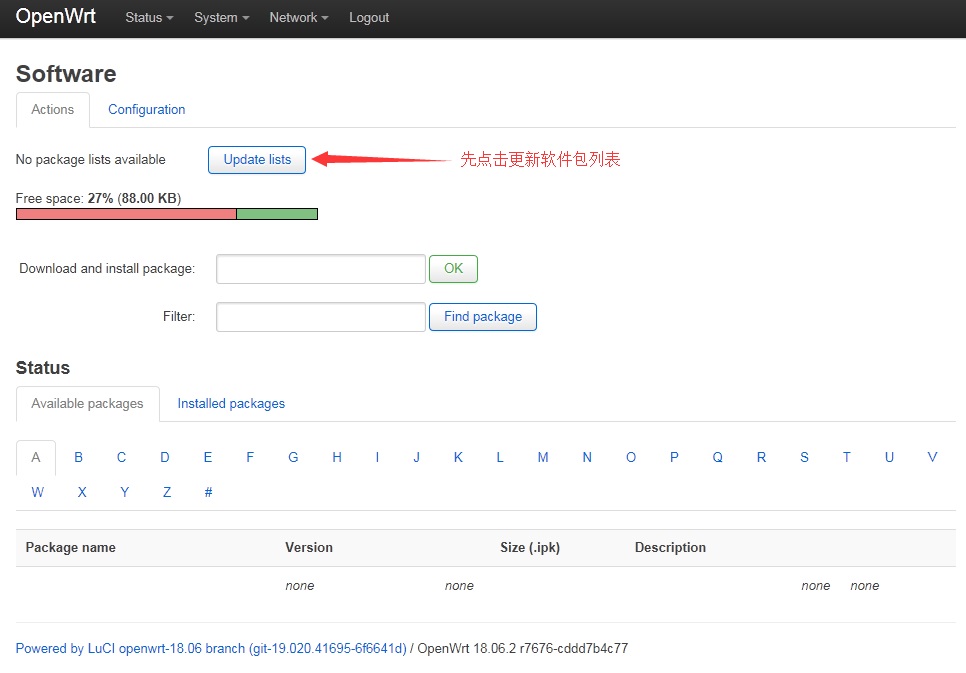This screenshot has width=966, height=673.
Task: Switch to the Actions tab
Action: (x=53, y=110)
